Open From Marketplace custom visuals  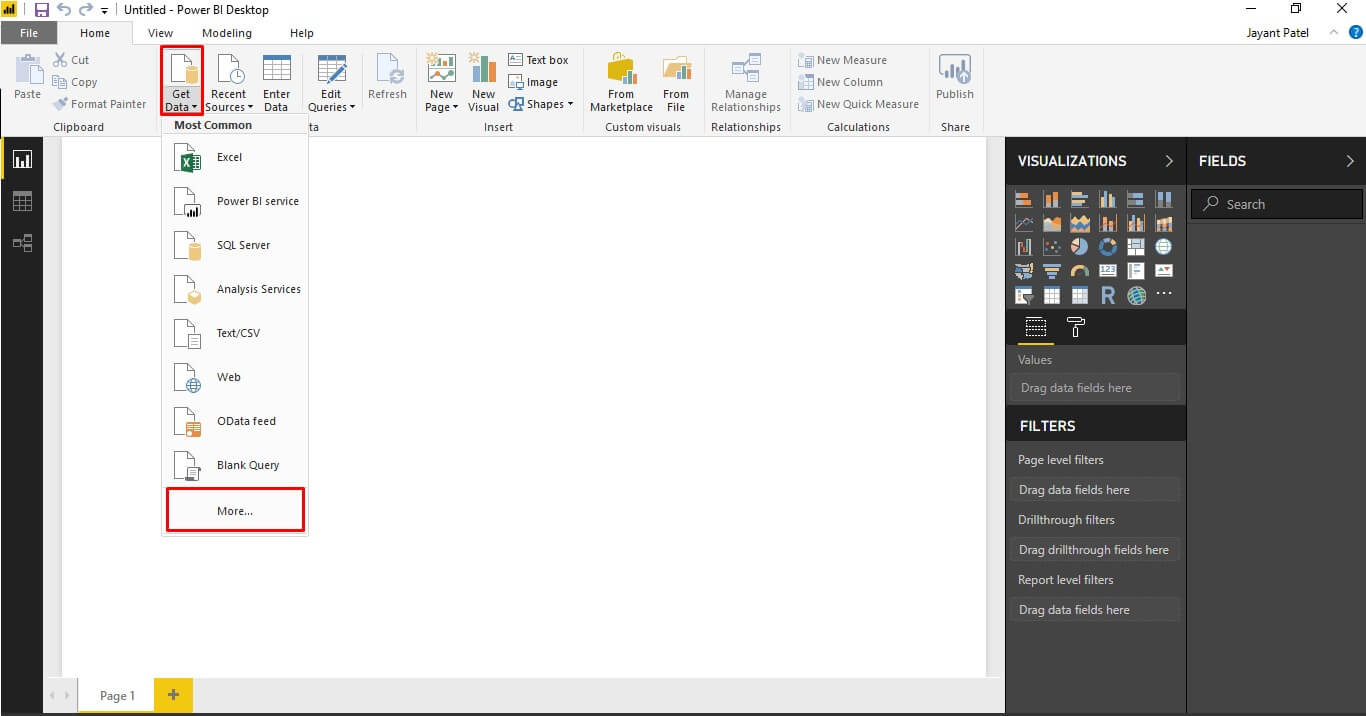pyautogui.click(x=621, y=83)
